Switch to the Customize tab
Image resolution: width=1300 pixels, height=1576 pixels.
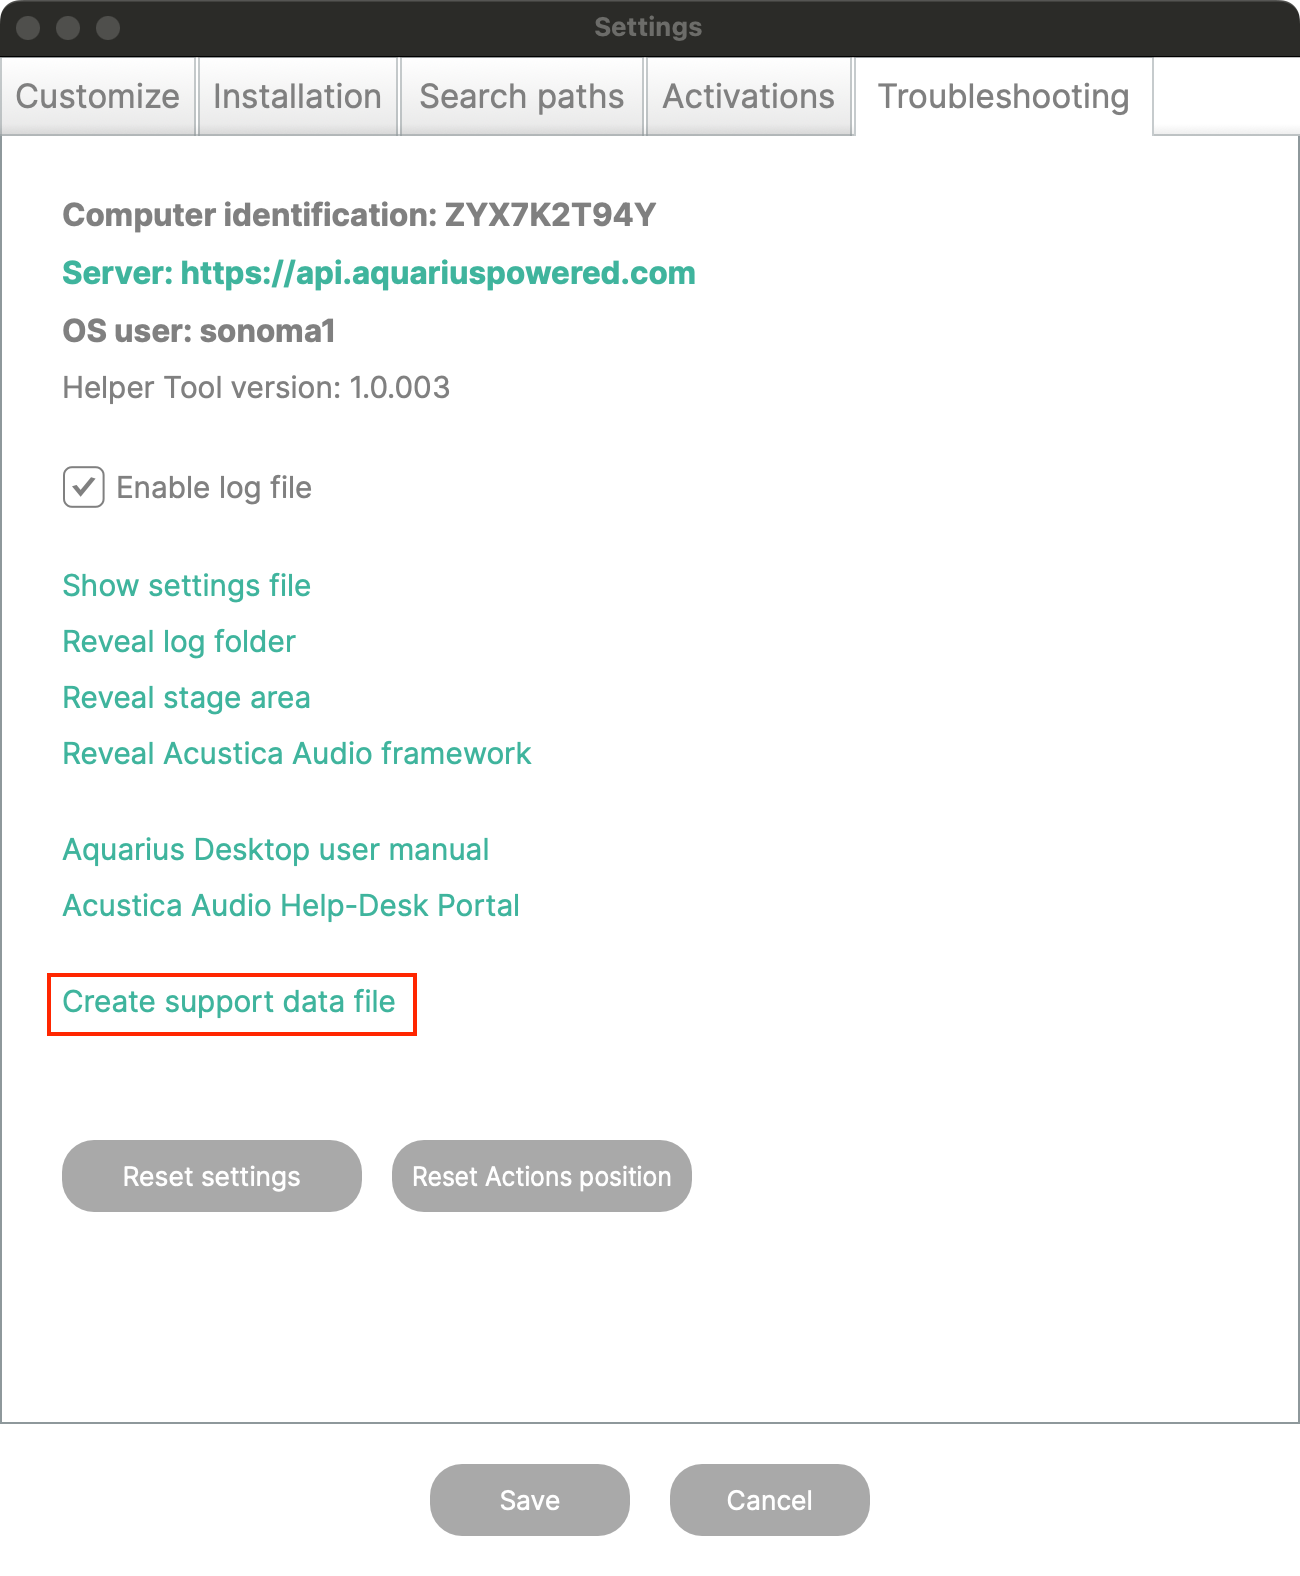(98, 96)
